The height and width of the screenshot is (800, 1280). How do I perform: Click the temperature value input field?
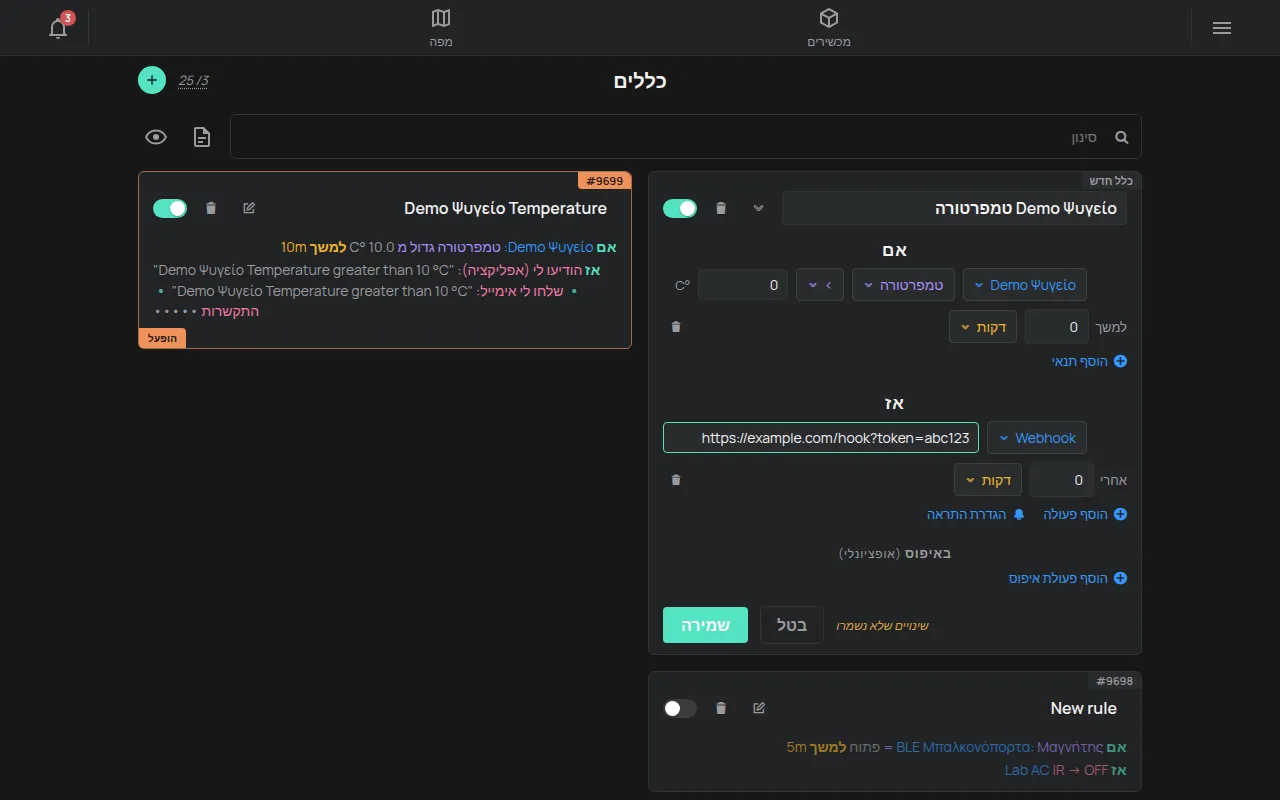743,285
